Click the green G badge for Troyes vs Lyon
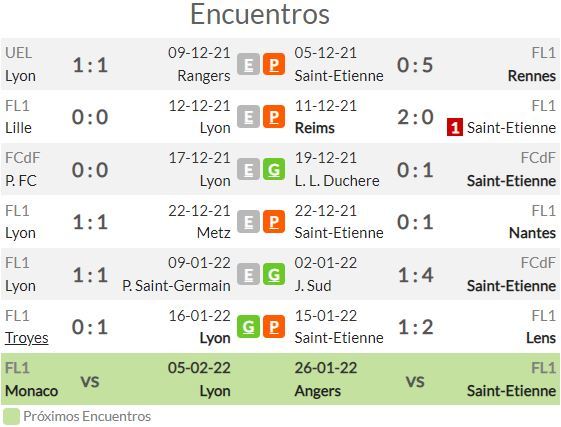Viewport: 561px width, 427px height. pos(248,326)
